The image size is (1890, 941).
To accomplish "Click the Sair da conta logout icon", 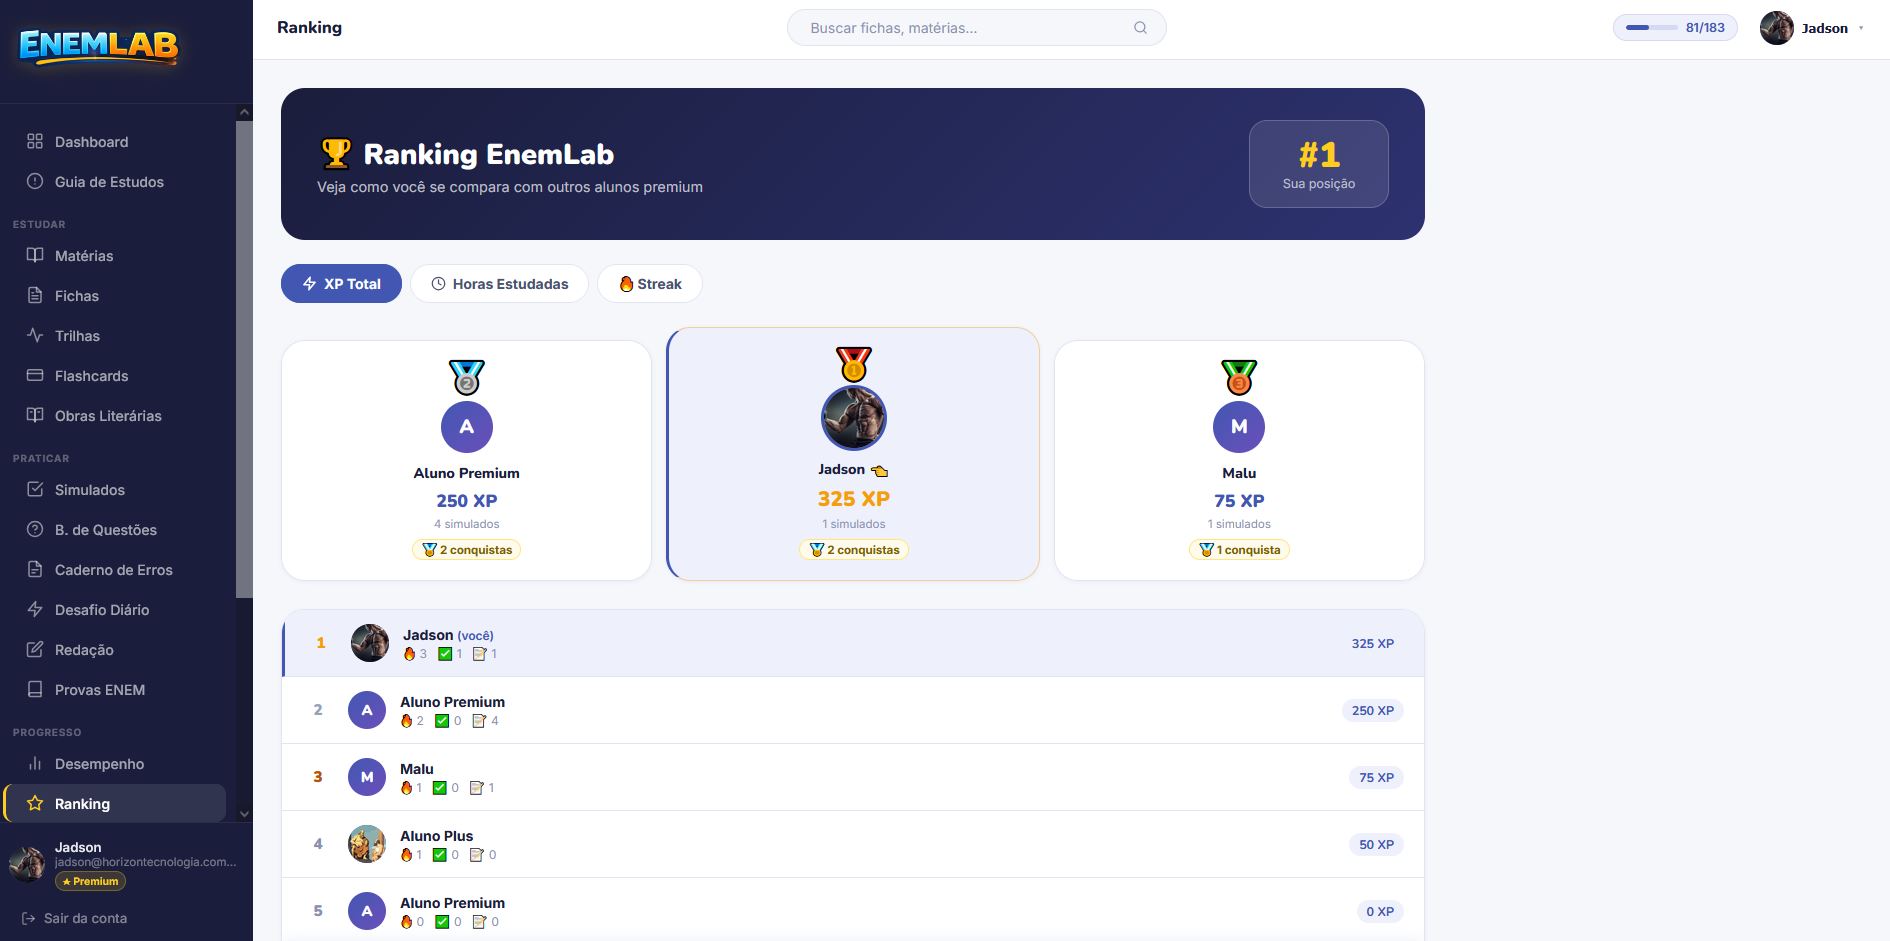I will coord(28,918).
